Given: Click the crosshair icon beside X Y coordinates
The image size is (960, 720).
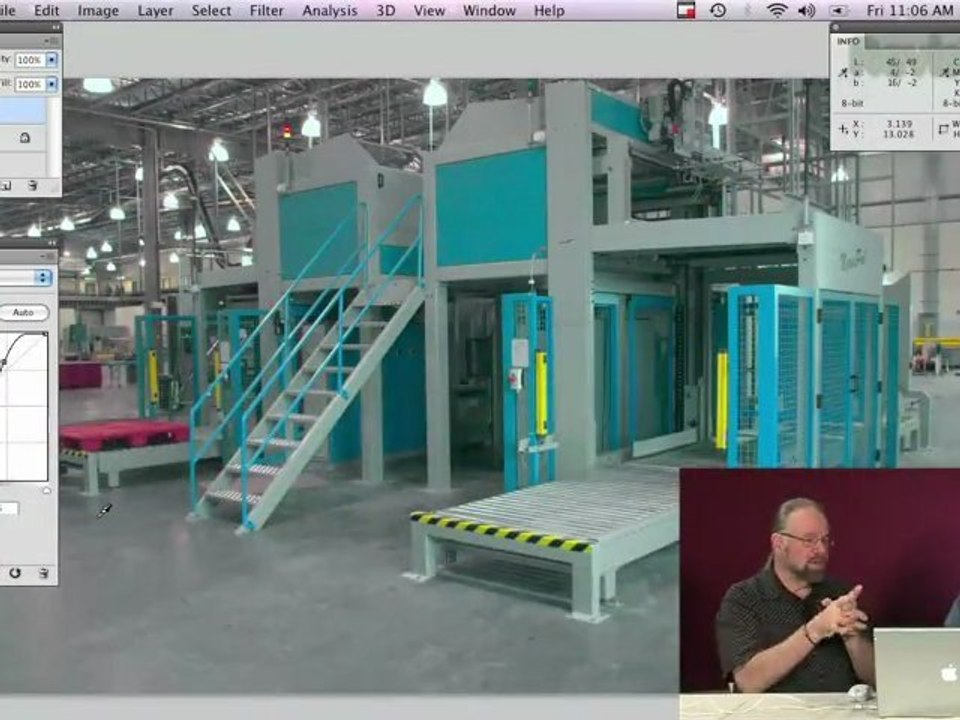Looking at the screenshot, I should pyautogui.click(x=843, y=129).
